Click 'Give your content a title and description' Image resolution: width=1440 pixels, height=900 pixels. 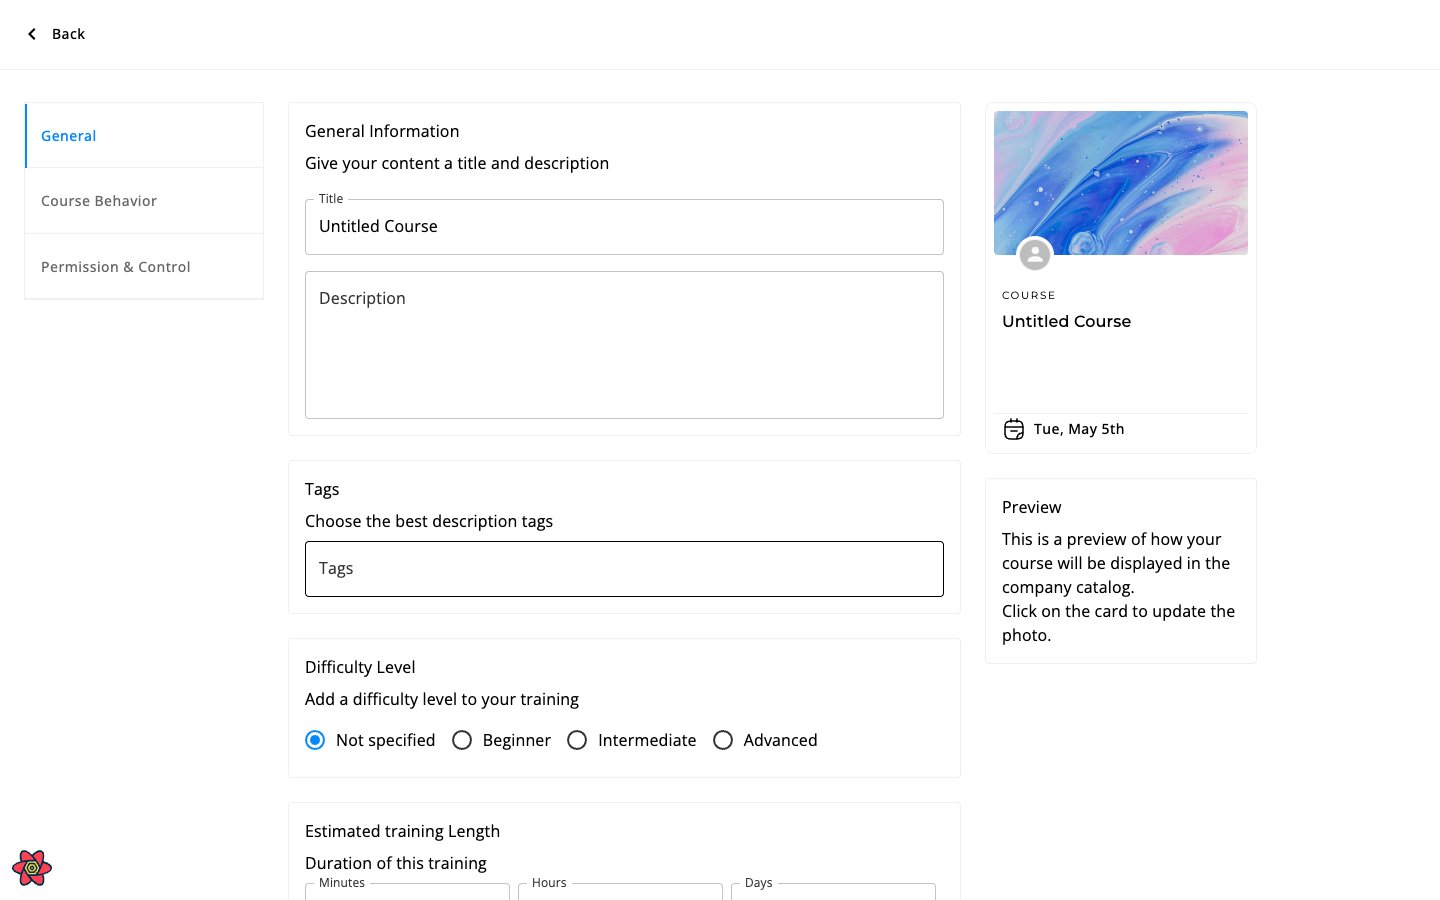tap(457, 163)
